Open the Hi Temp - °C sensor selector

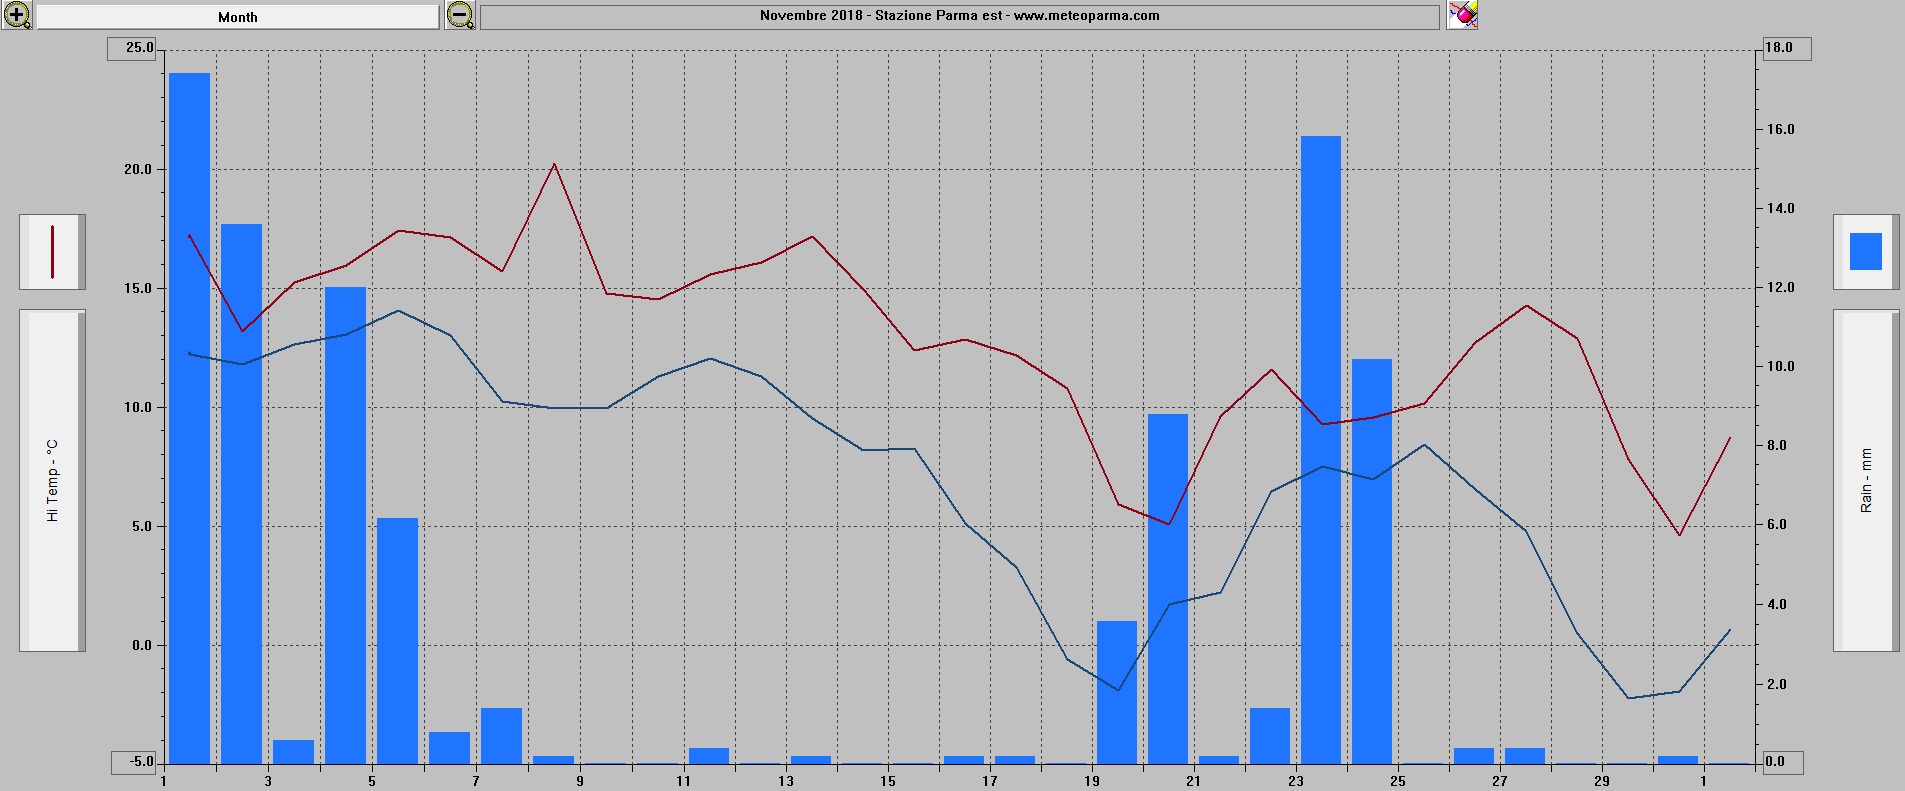pyautogui.click(x=52, y=480)
